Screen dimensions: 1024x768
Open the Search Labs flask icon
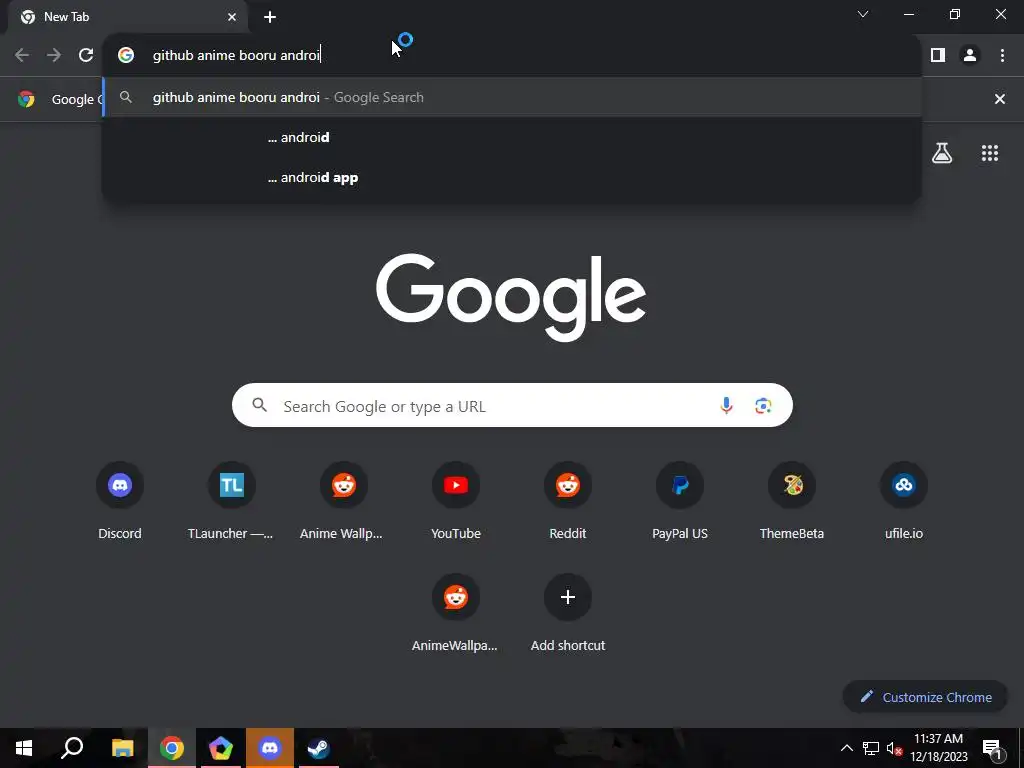click(x=942, y=153)
